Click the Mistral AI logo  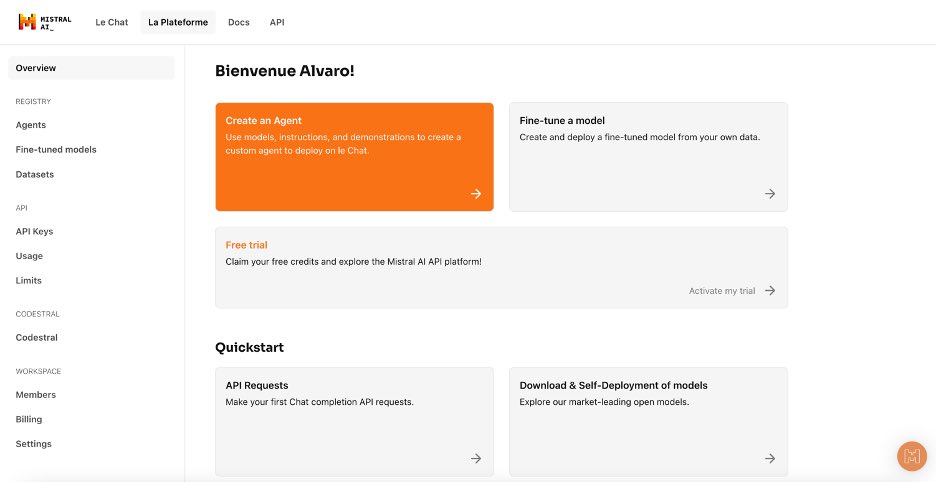(45, 22)
